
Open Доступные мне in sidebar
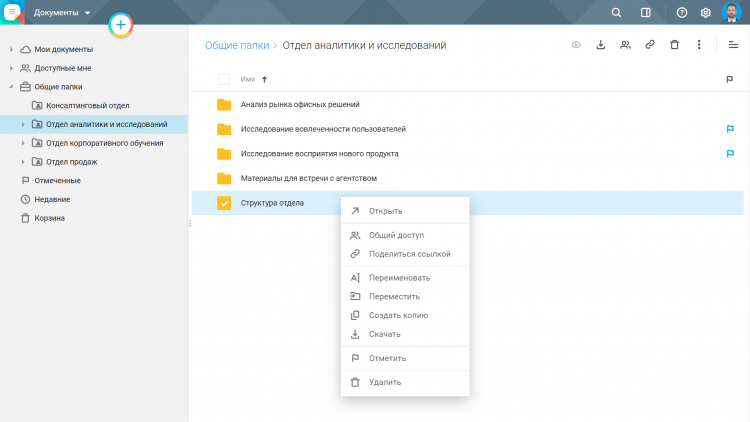[x=63, y=68]
